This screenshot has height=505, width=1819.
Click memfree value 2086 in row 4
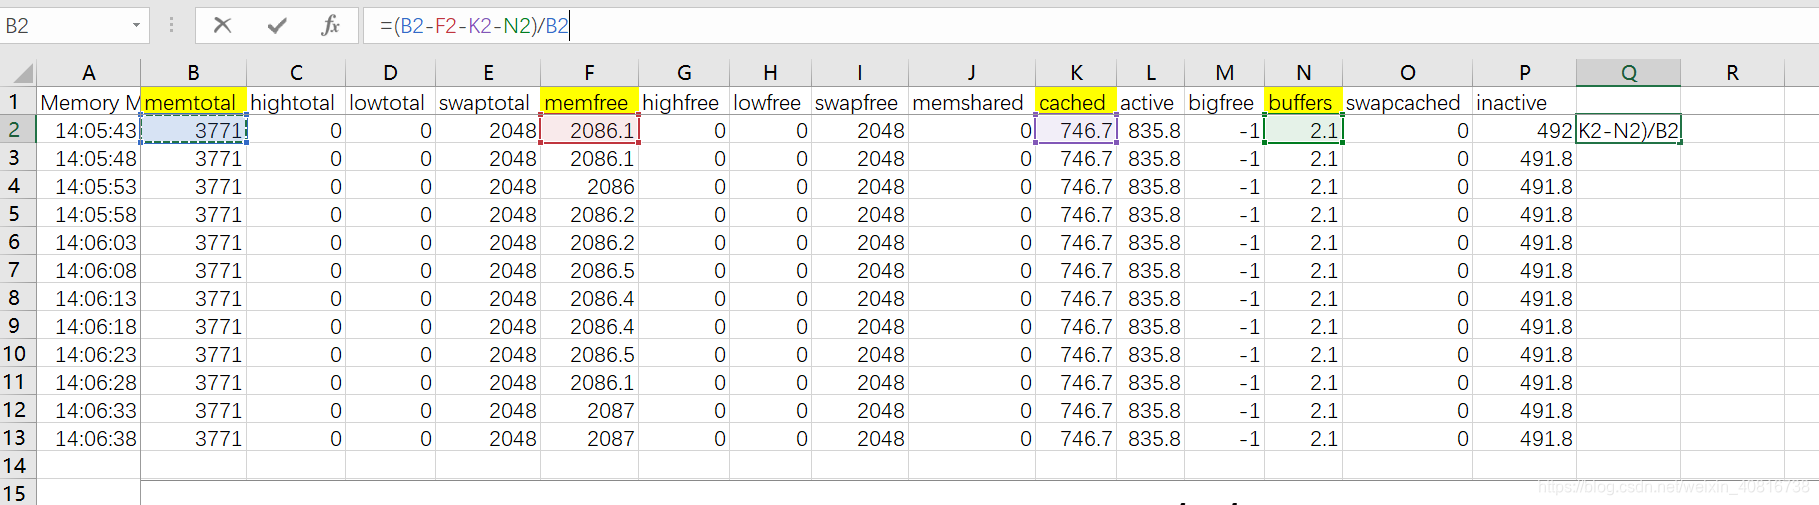pyautogui.click(x=589, y=186)
